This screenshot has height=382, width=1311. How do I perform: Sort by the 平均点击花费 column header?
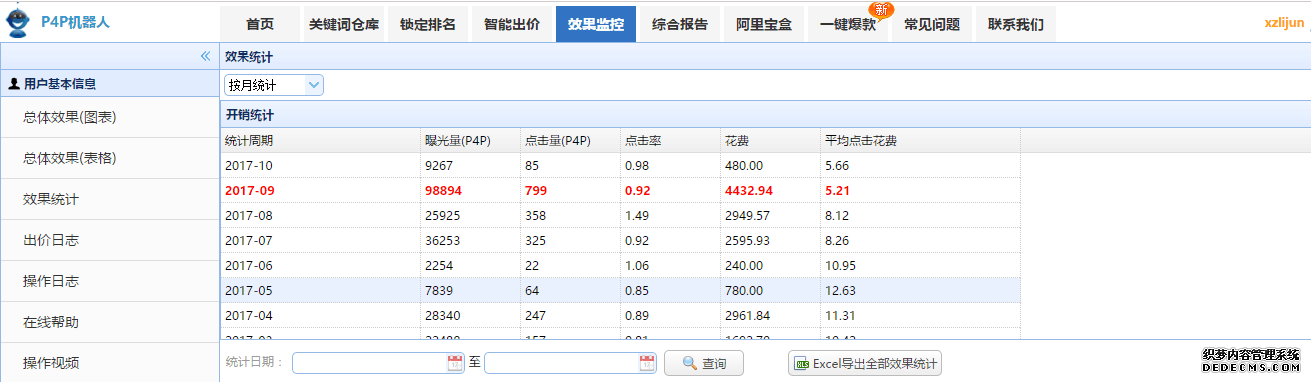(920, 141)
